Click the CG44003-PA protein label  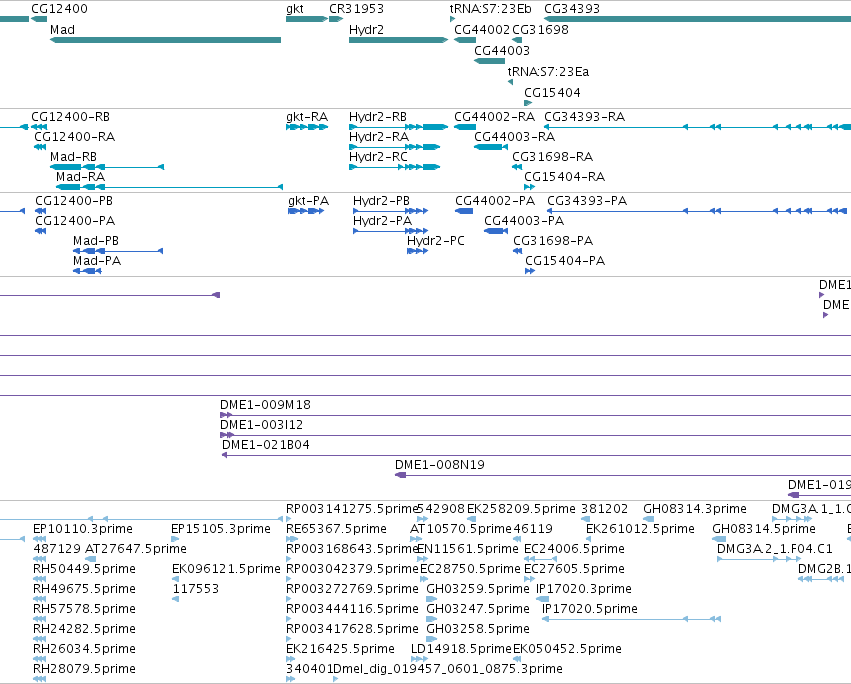[524, 221]
